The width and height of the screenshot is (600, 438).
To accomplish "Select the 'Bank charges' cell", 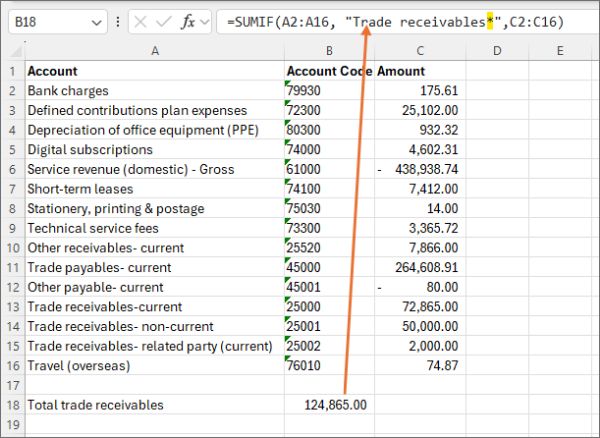I will (x=154, y=90).
